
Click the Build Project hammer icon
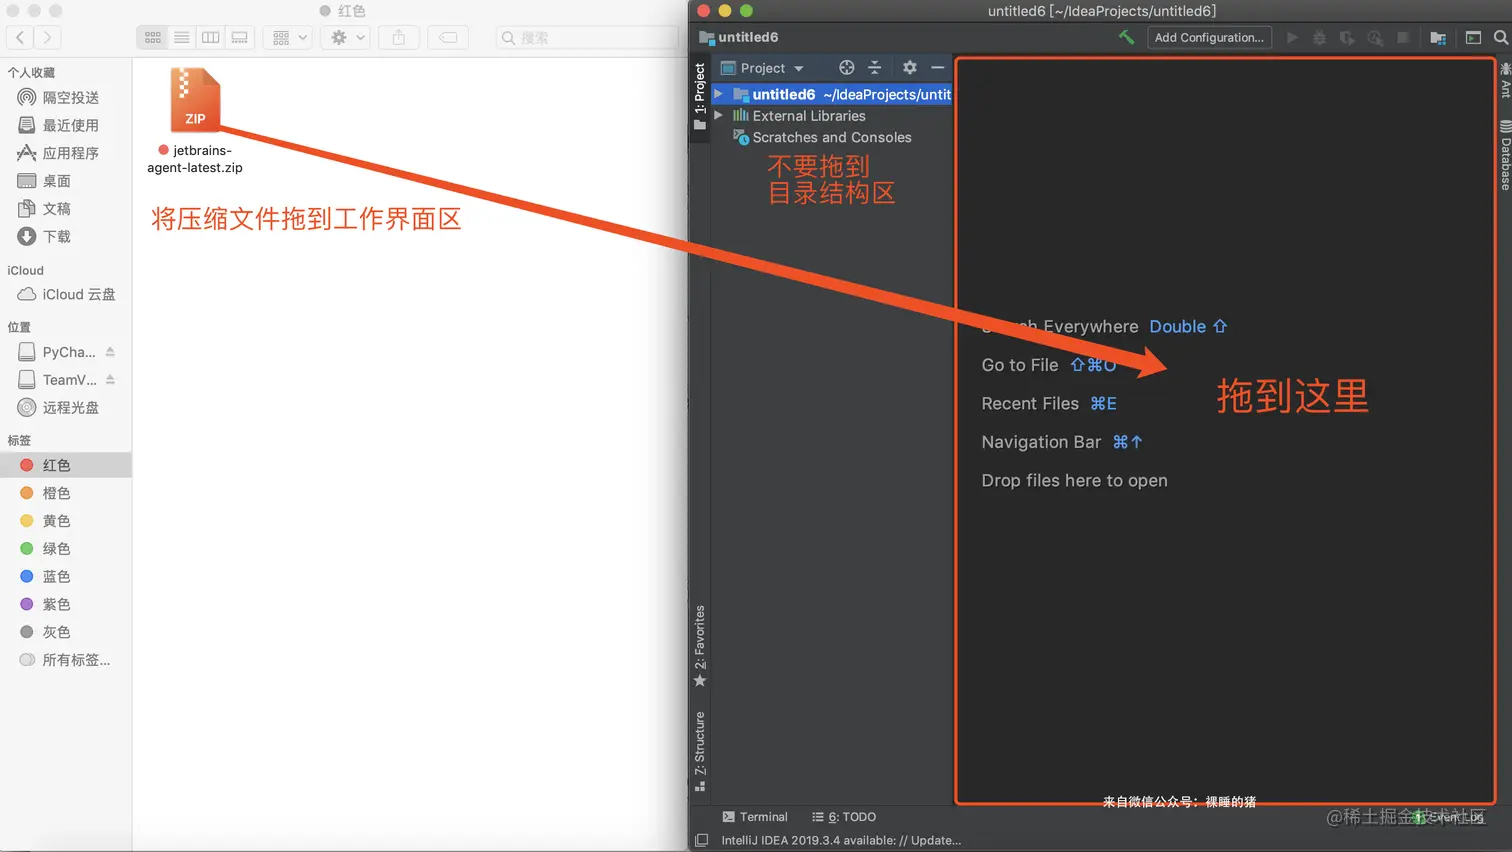point(1126,37)
